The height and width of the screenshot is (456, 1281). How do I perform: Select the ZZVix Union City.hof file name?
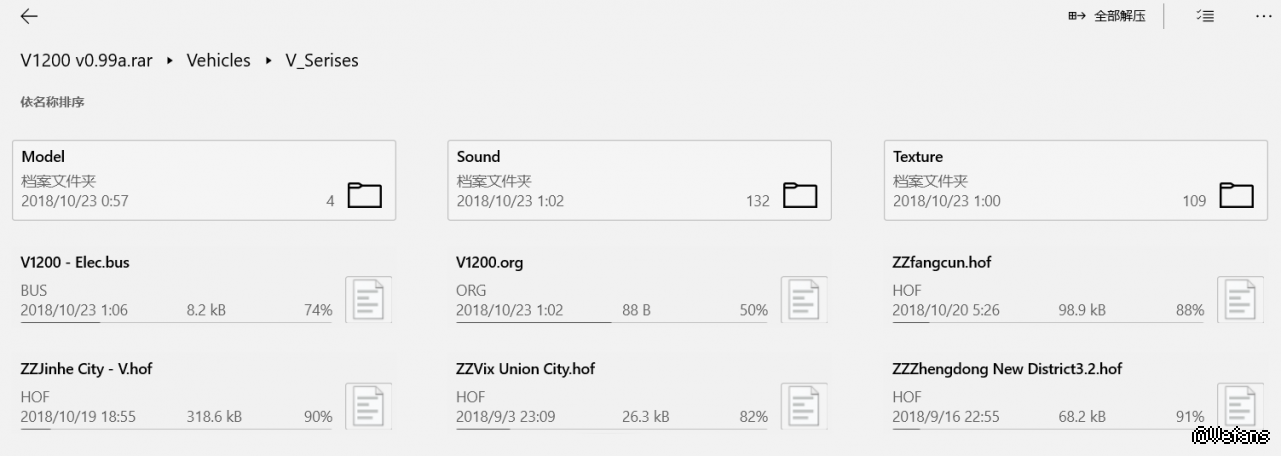(525, 369)
